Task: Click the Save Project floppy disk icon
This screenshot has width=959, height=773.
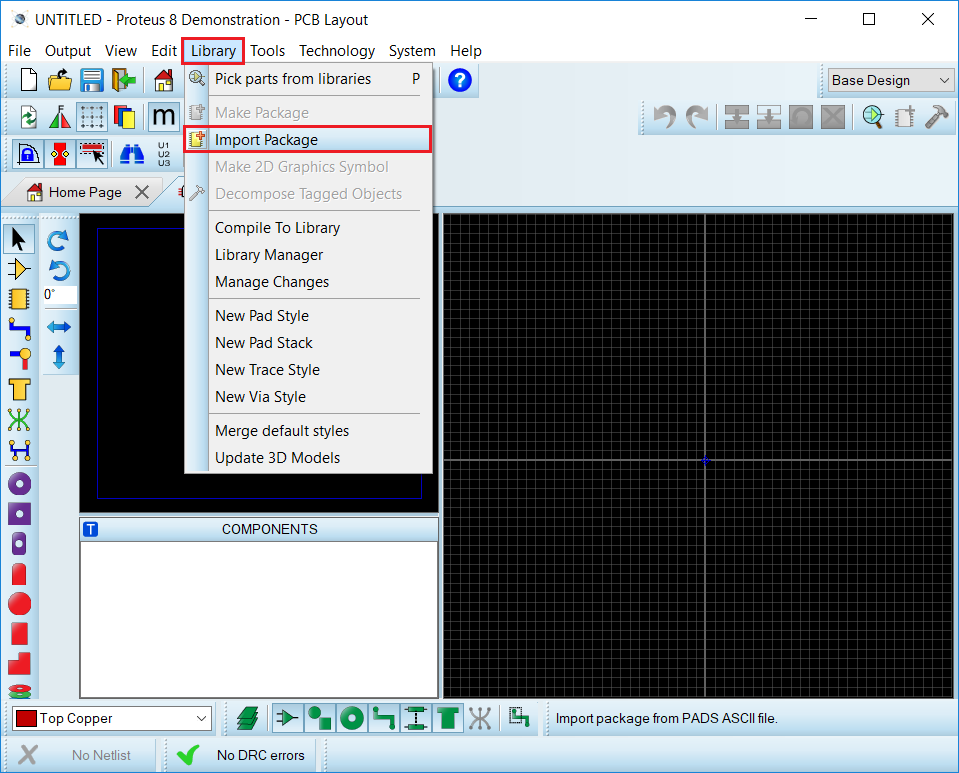Action: [92, 80]
